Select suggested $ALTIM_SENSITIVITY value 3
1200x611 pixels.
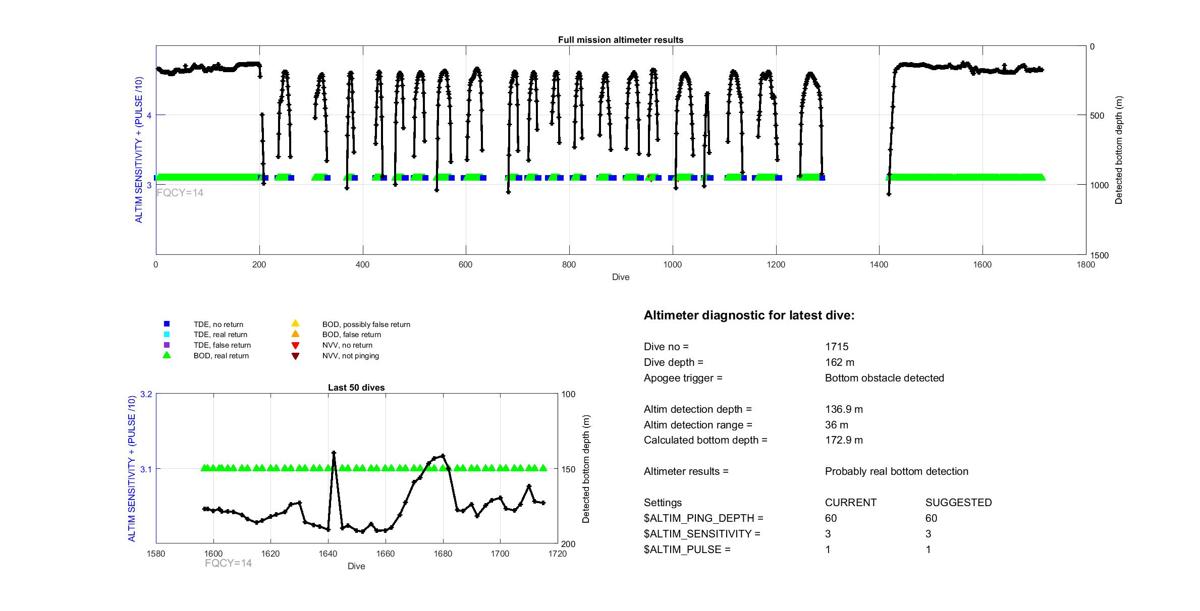pyautogui.click(x=929, y=534)
